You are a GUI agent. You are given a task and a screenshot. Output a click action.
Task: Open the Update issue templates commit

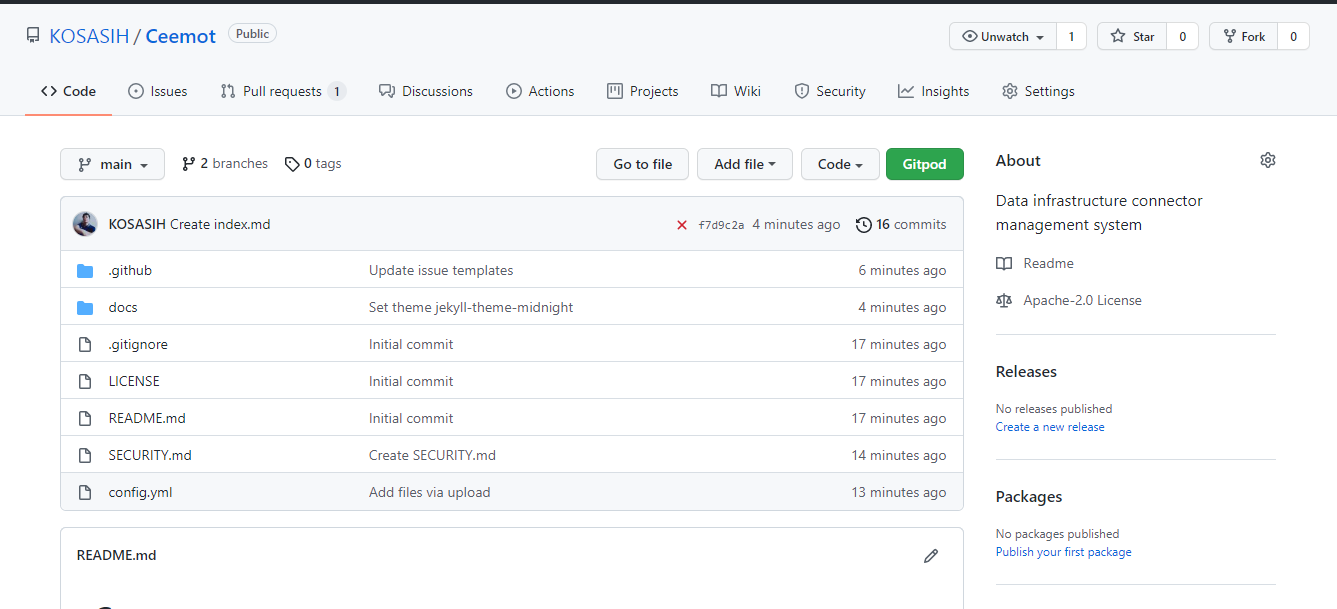(x=441, y=270)
